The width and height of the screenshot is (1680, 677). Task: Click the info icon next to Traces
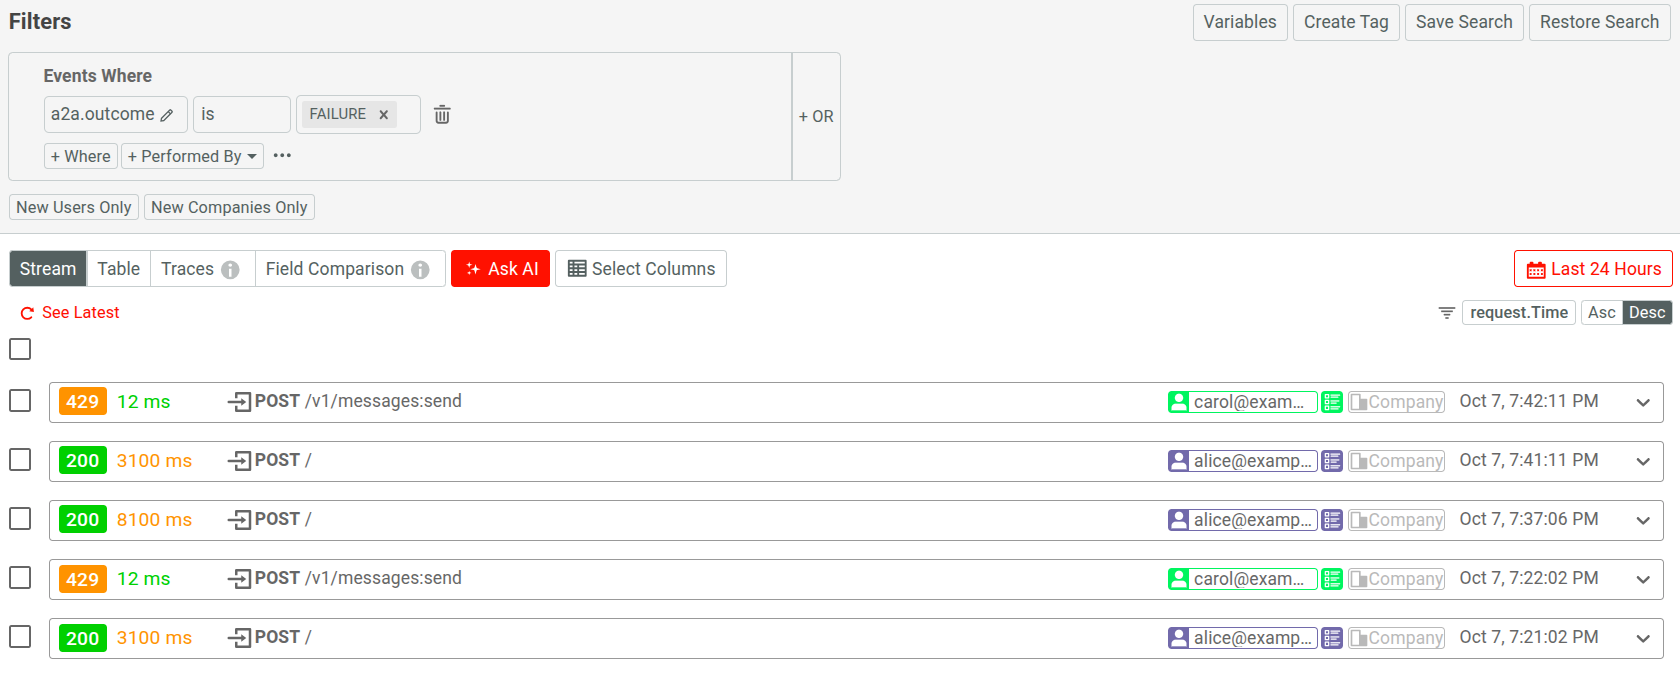(230, 270)
